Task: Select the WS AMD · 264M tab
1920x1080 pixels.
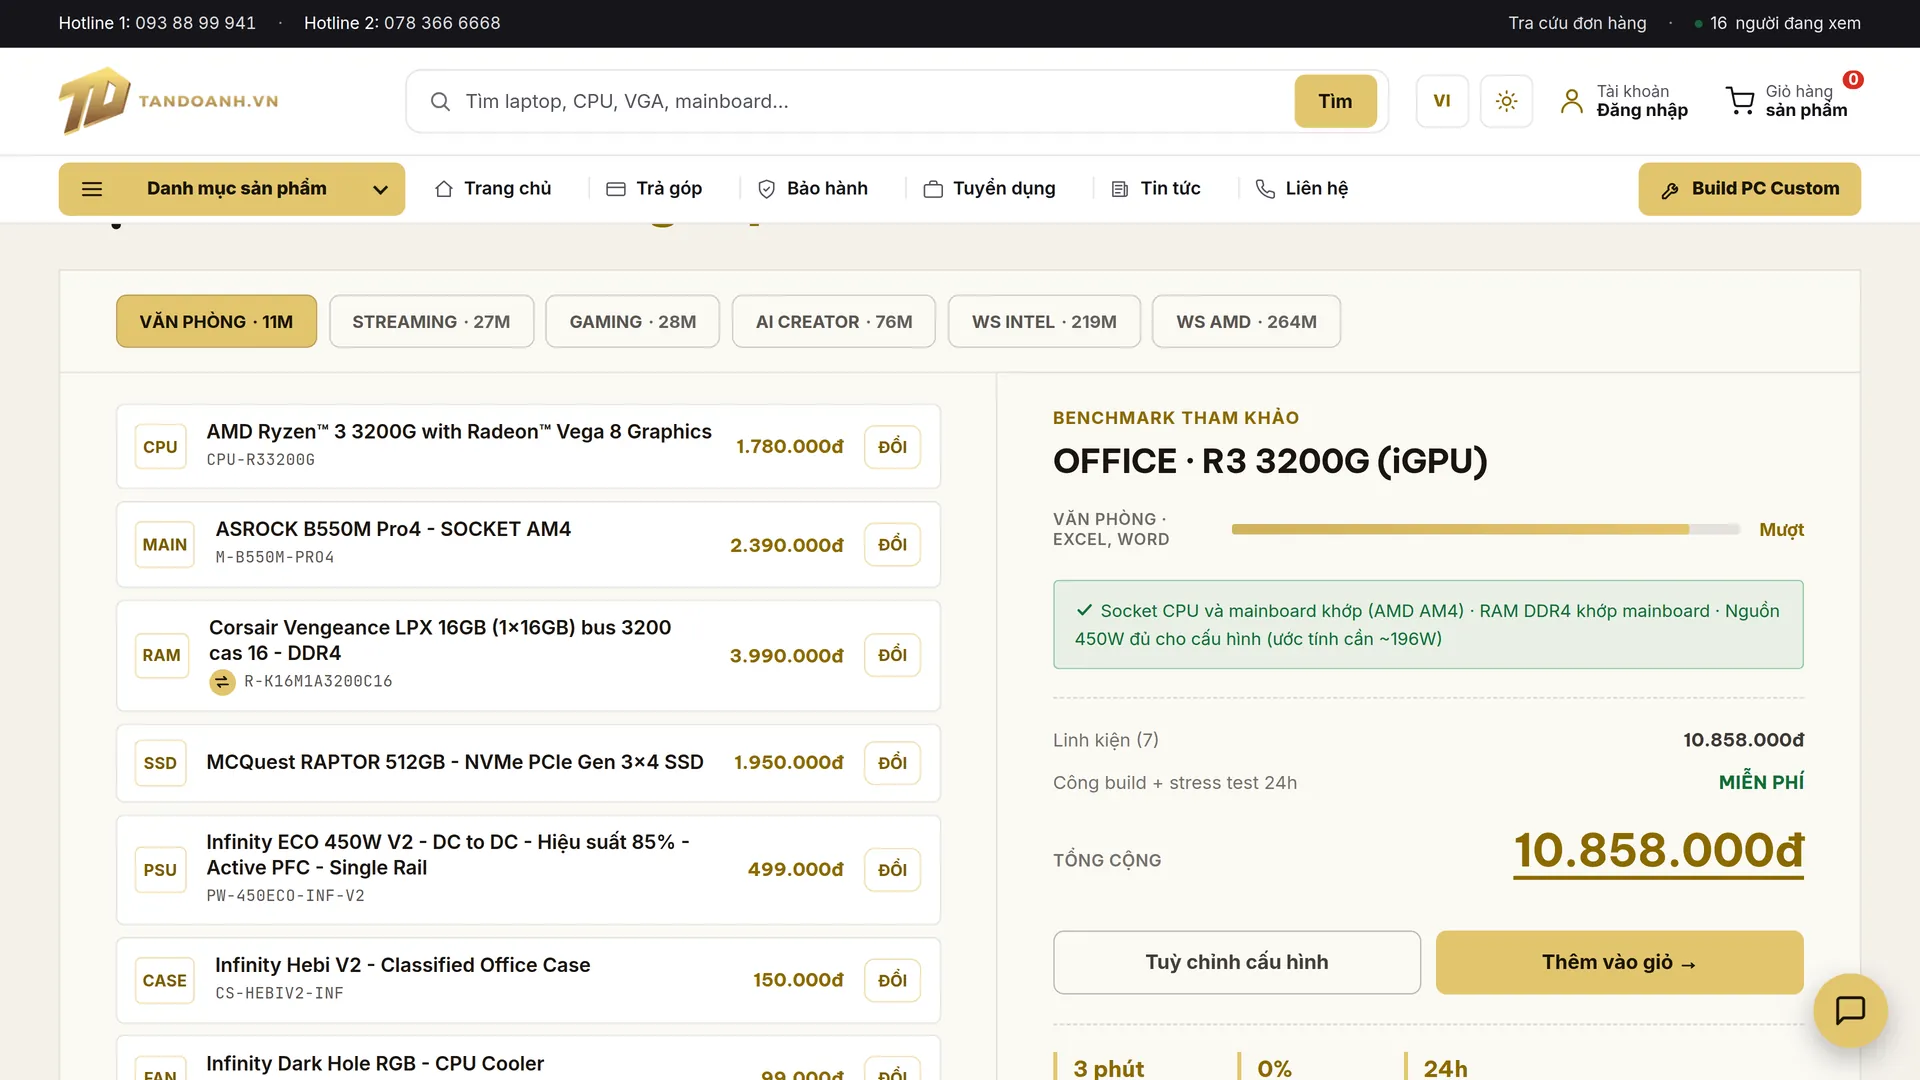Action: pos(1246,322)
